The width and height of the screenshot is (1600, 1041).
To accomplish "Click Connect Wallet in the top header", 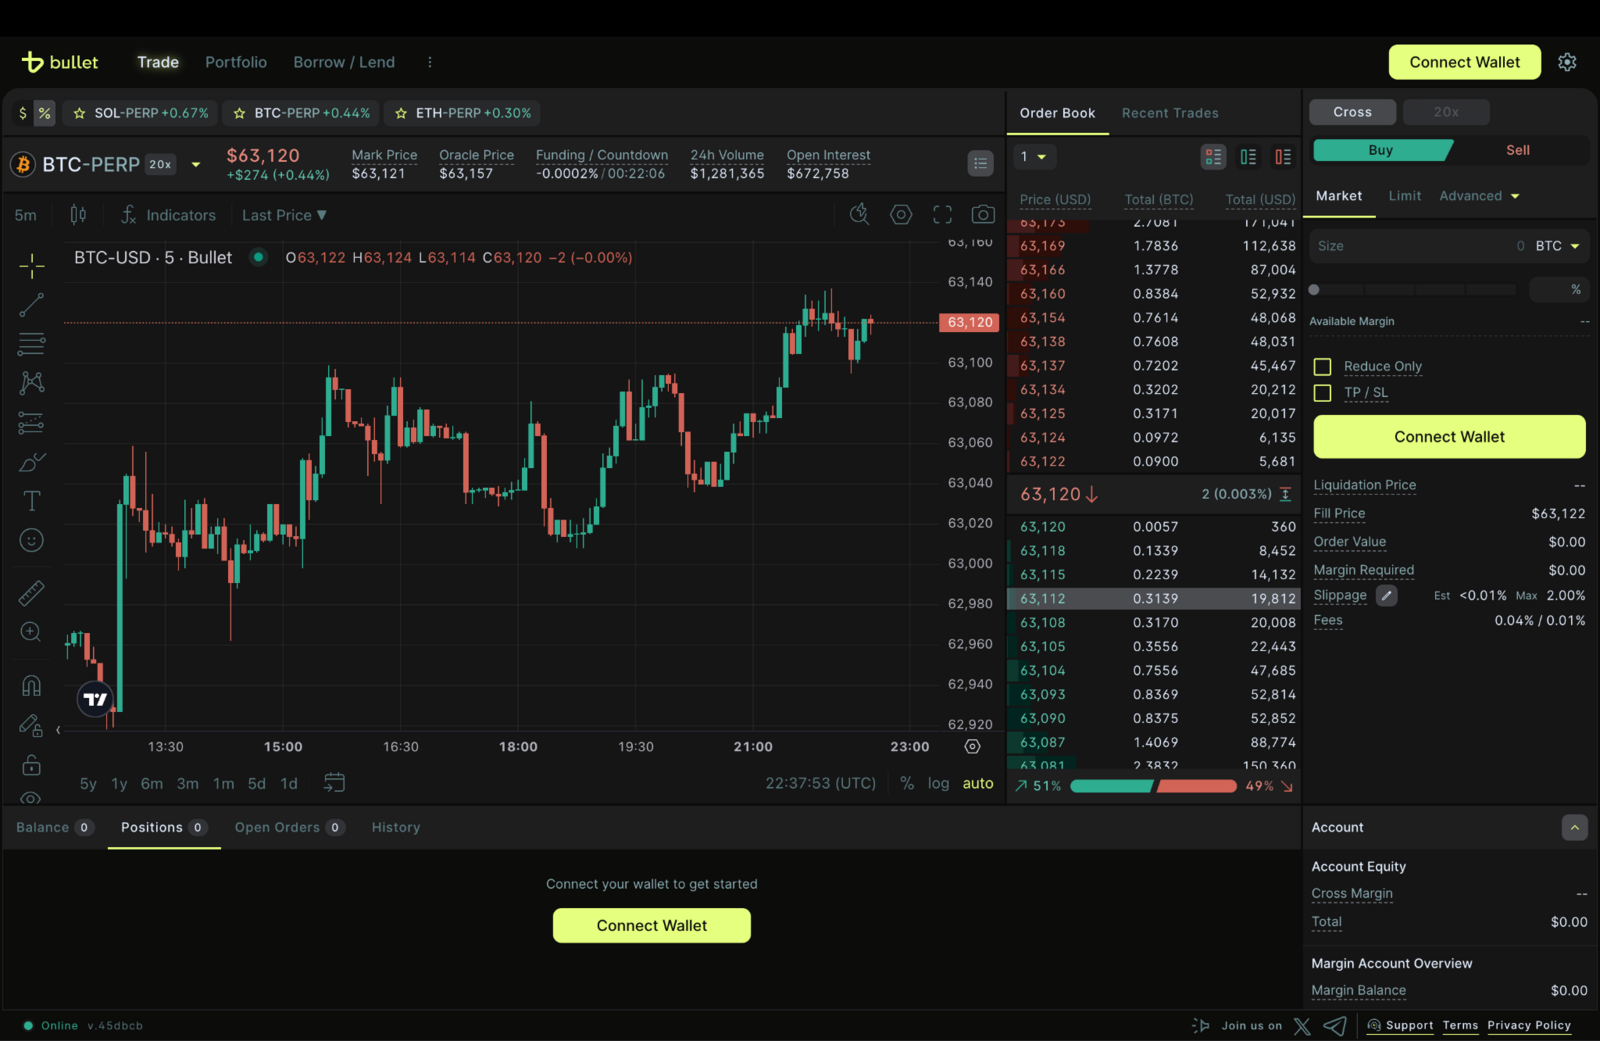I will [1464, 62].
